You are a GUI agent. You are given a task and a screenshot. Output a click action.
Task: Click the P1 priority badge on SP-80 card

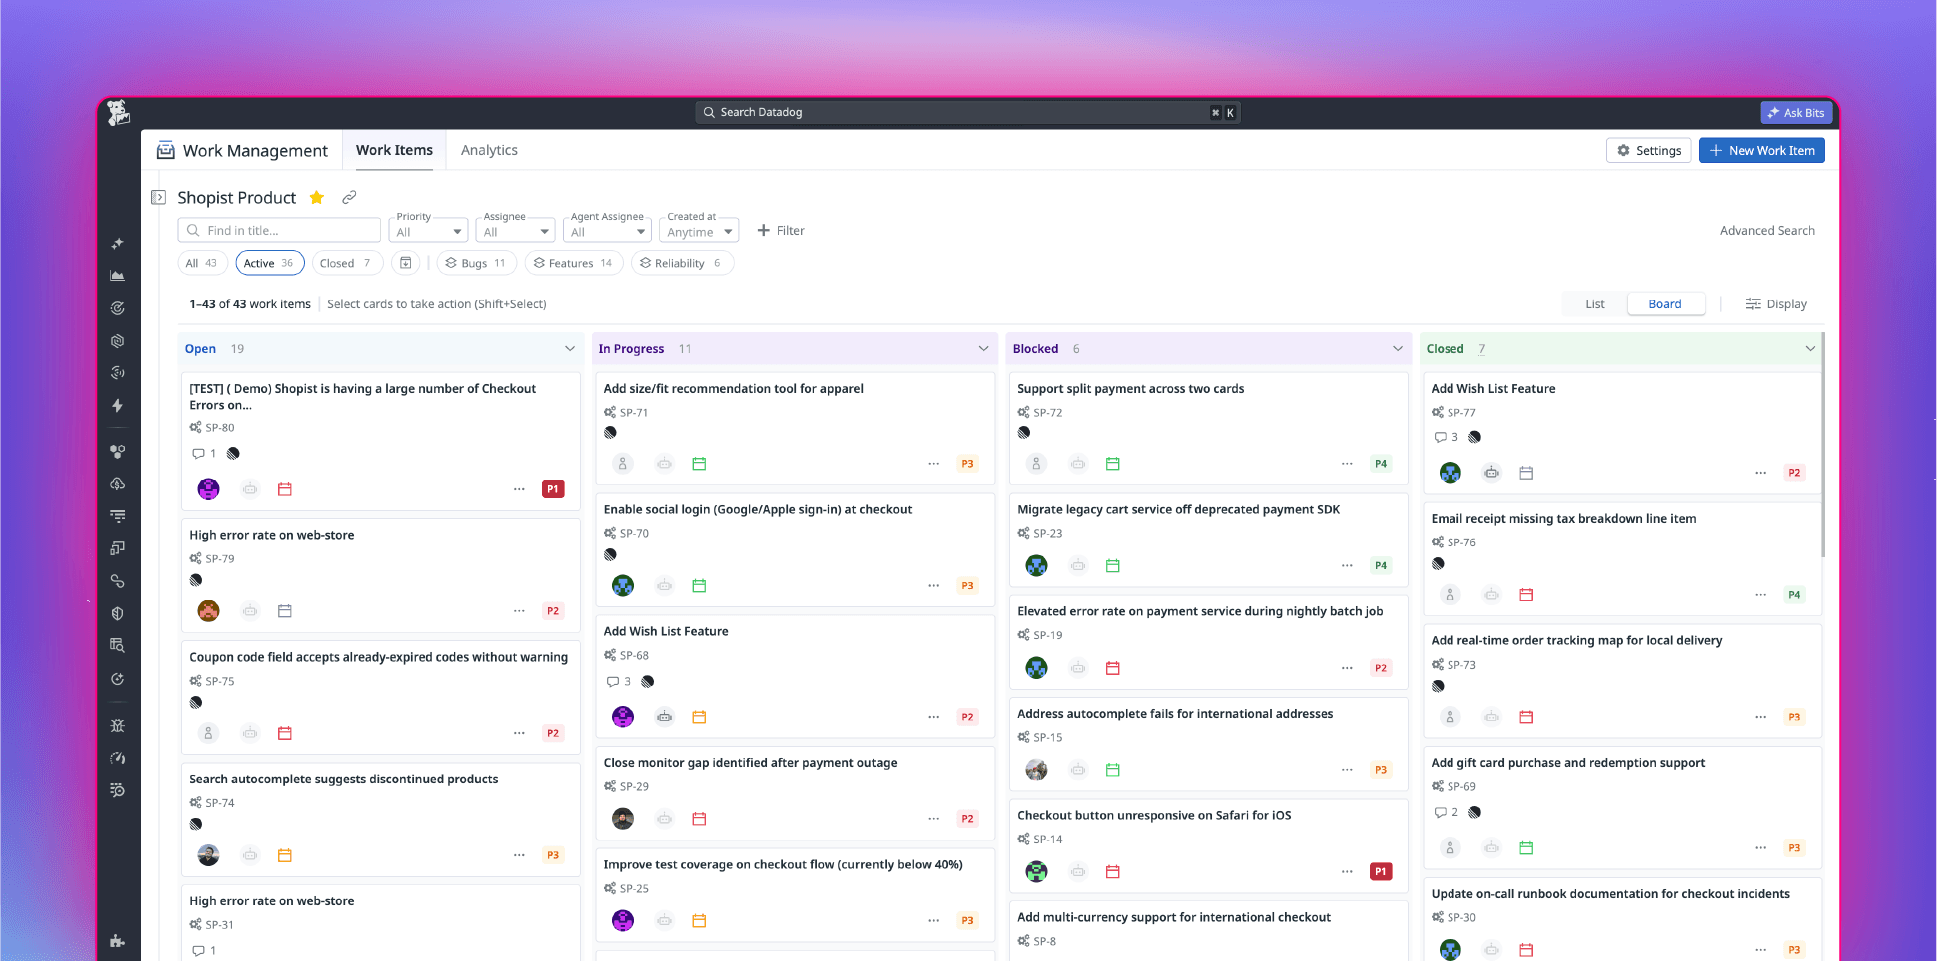coord(553,489)
